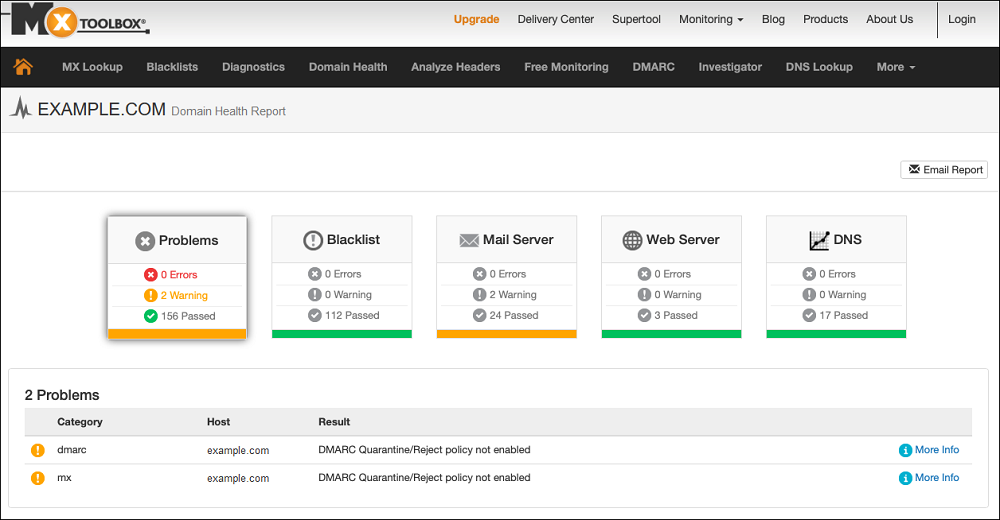
Task: Click the mx row warning icon
Action: [x=38, y=478]
